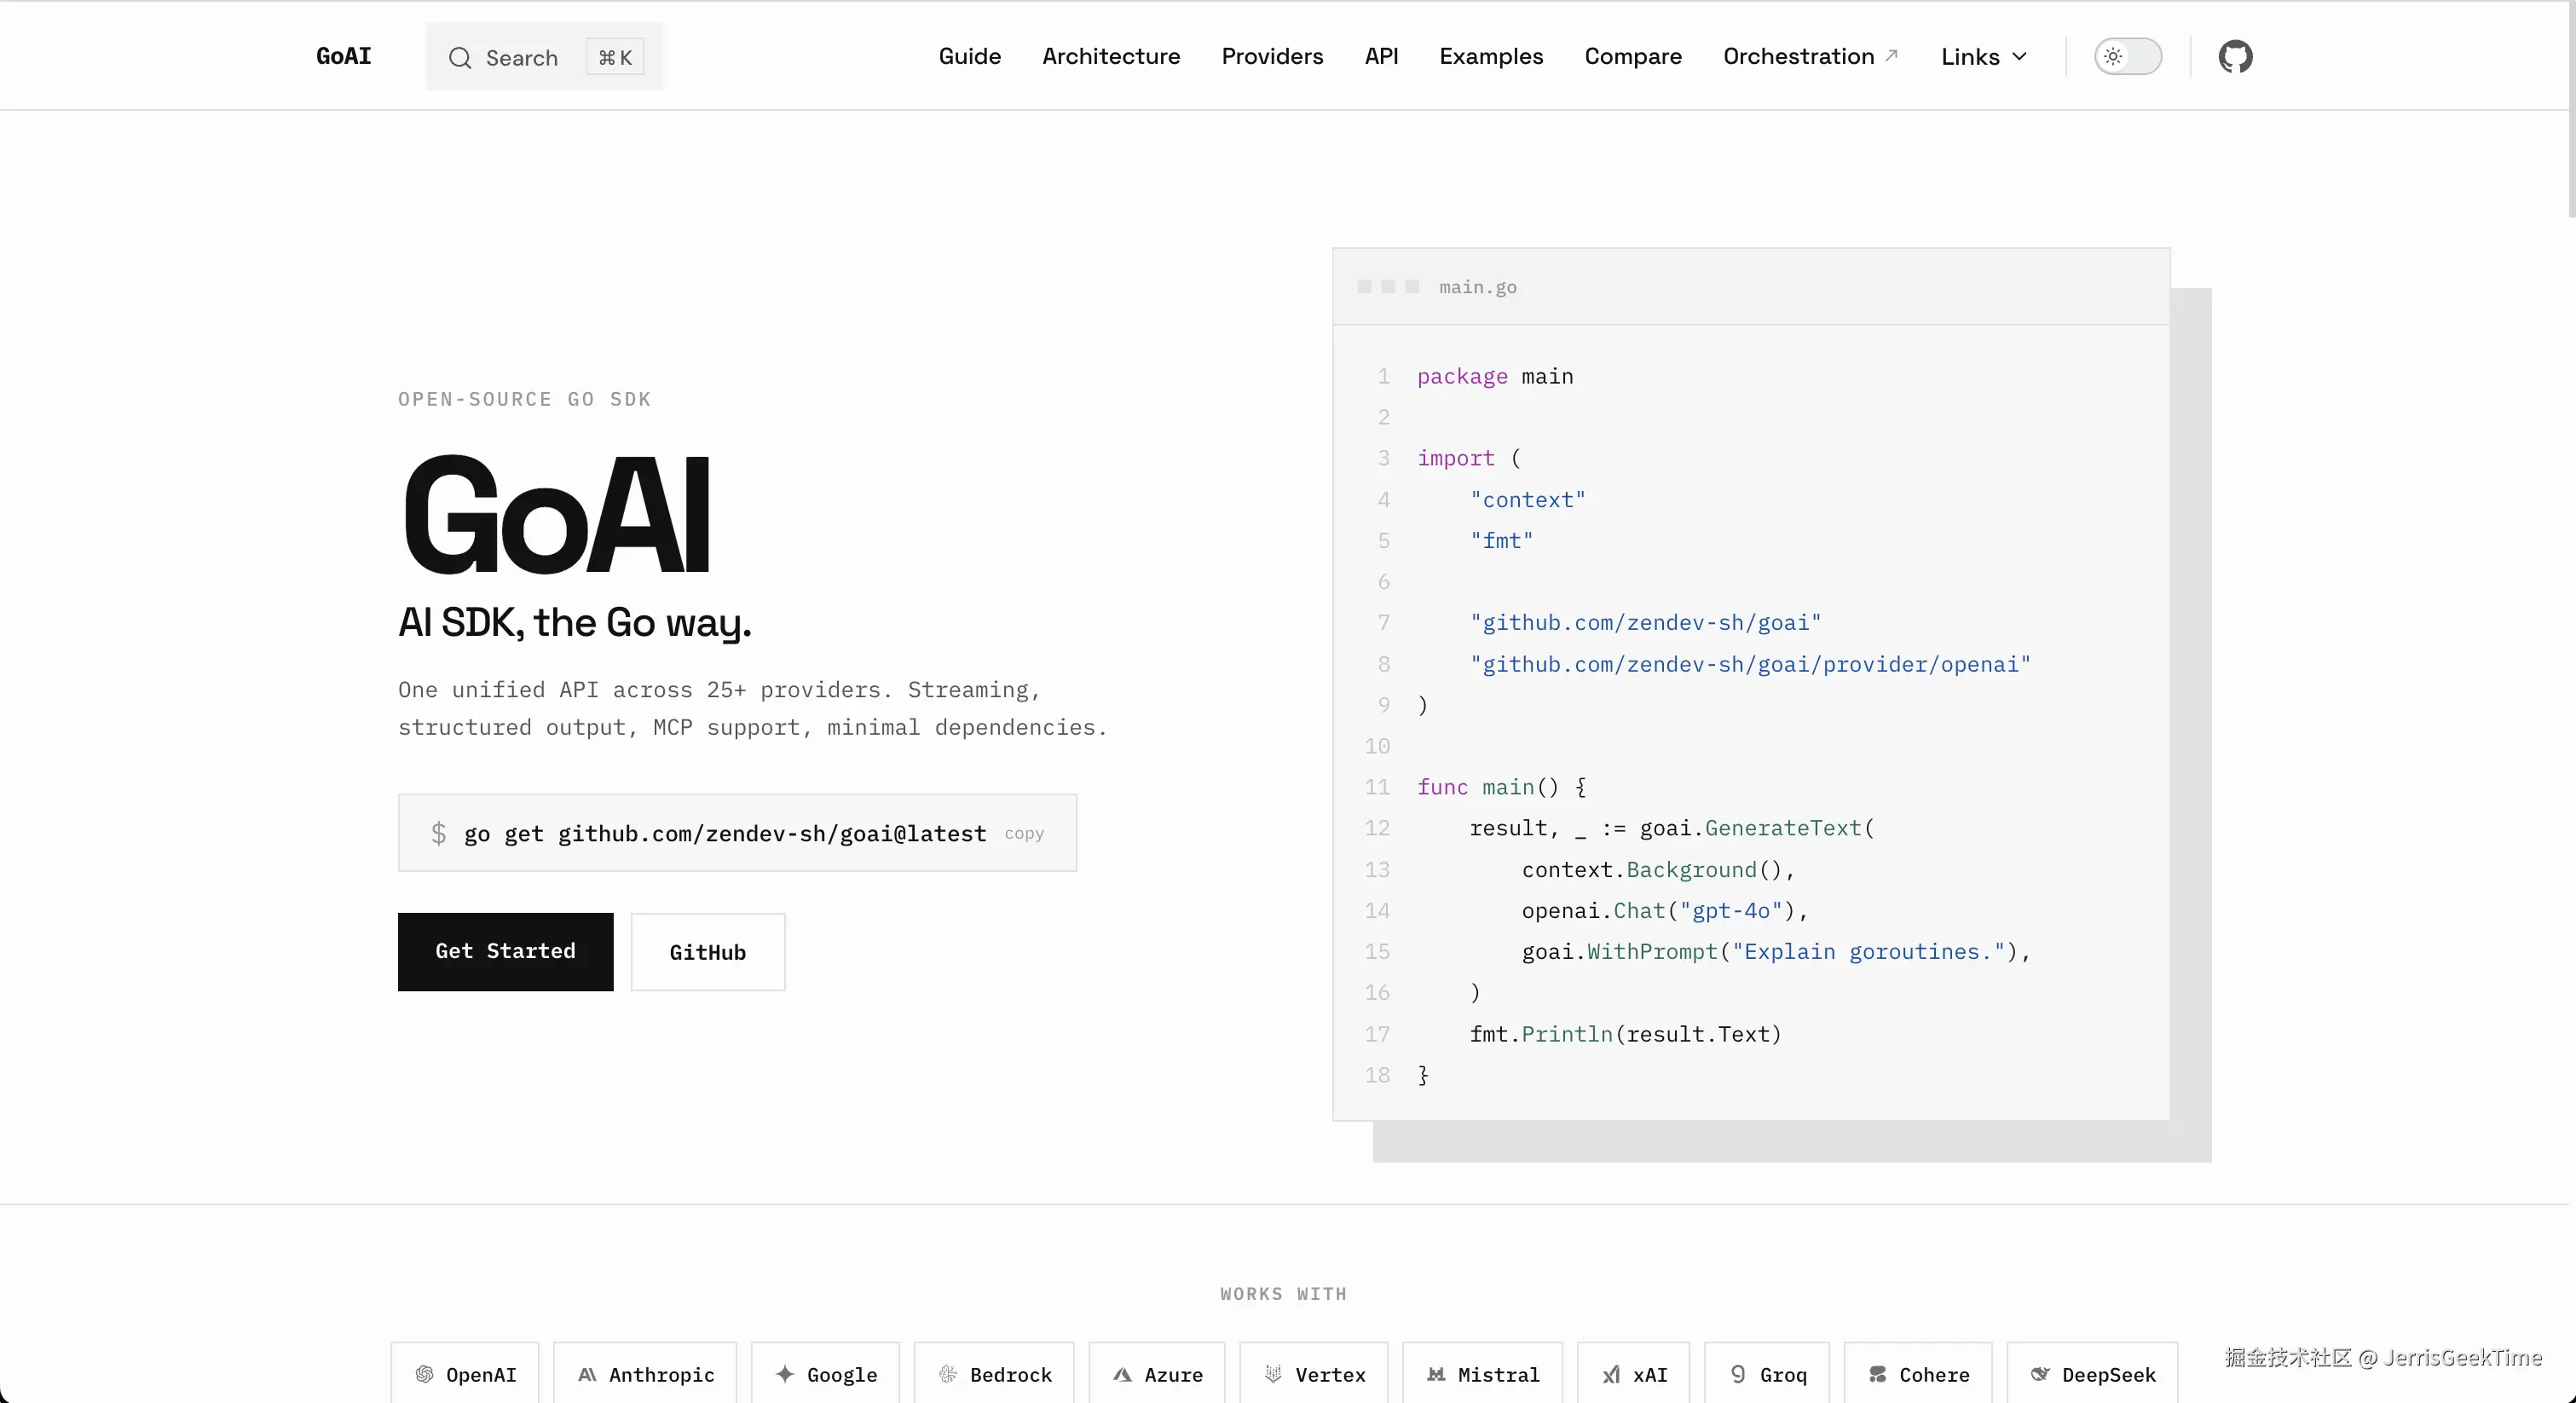Open the Guide nav item
This screenshot has width=2576, height=1403.
[x=970, y=56]
